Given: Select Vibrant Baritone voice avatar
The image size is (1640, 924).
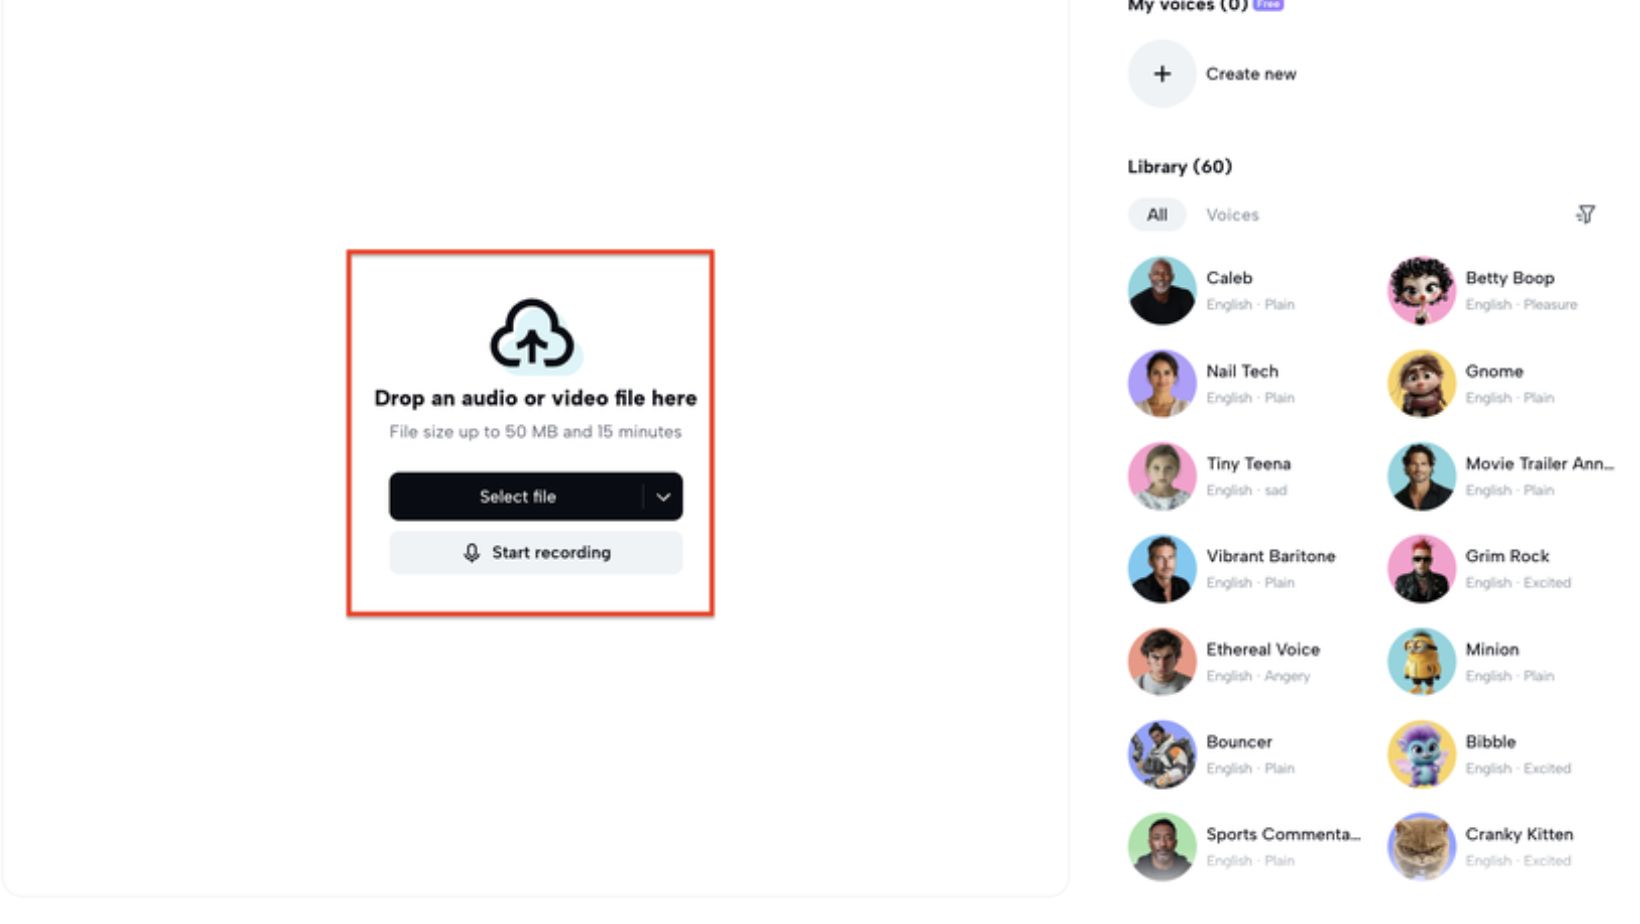Looking at the screenshot, I should (x=1162, y=569).
